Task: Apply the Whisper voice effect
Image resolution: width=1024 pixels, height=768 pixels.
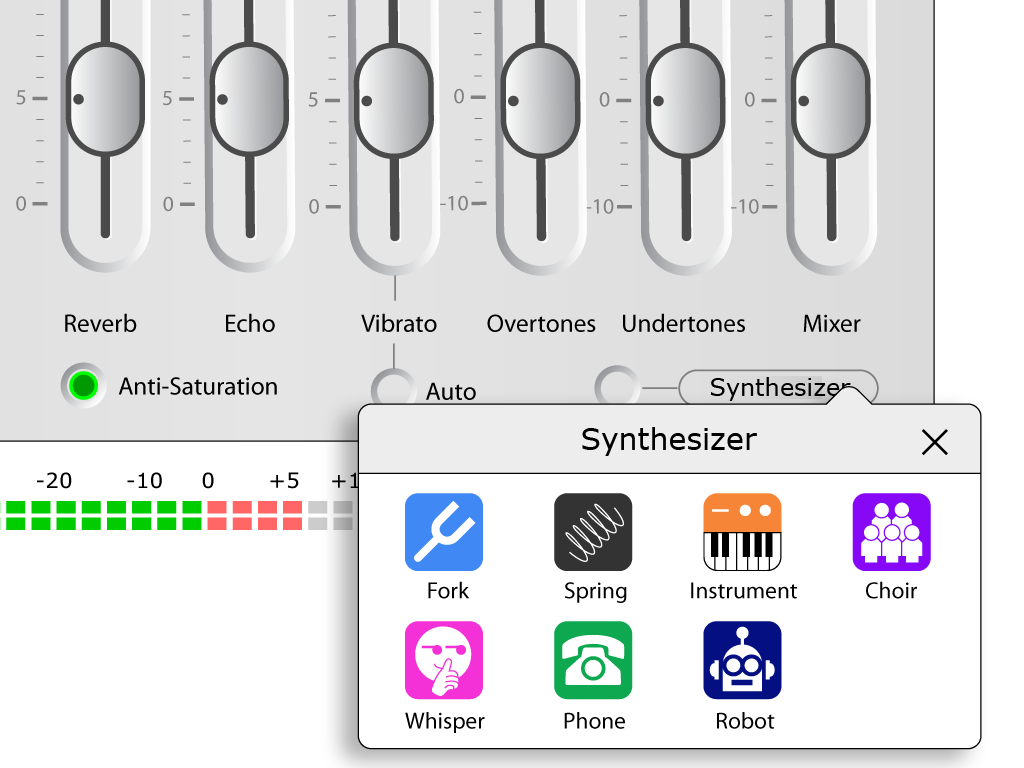Action: [444, 660]
